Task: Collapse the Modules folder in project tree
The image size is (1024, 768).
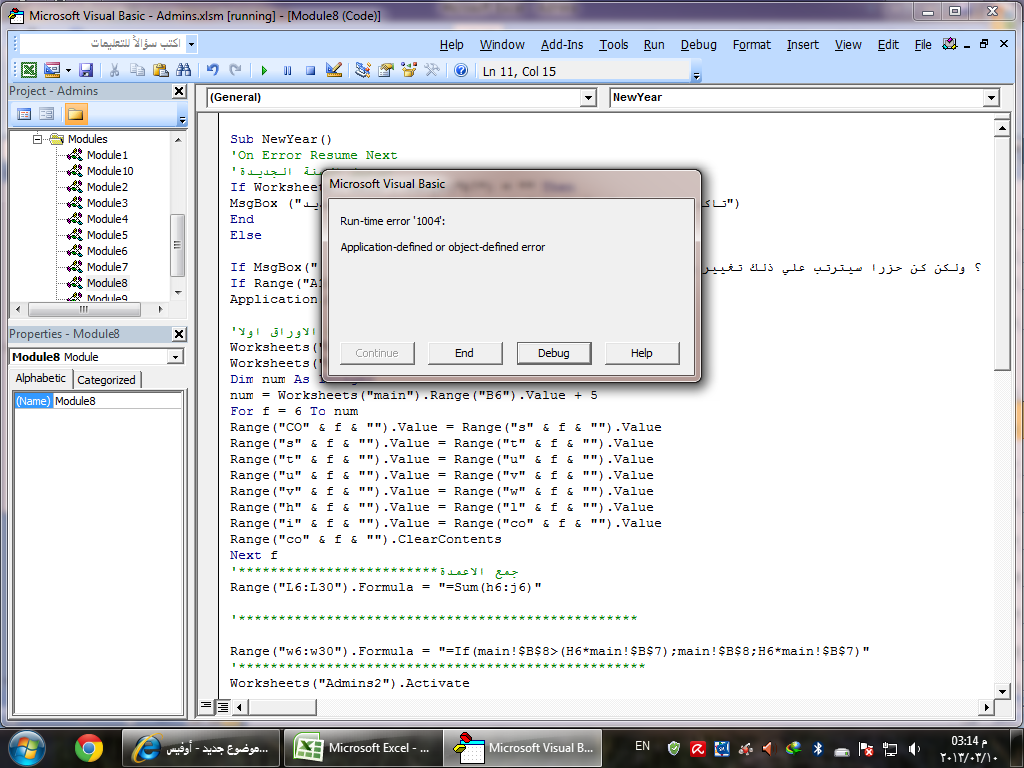Action: pyautogui.click(x=38, y=139)
